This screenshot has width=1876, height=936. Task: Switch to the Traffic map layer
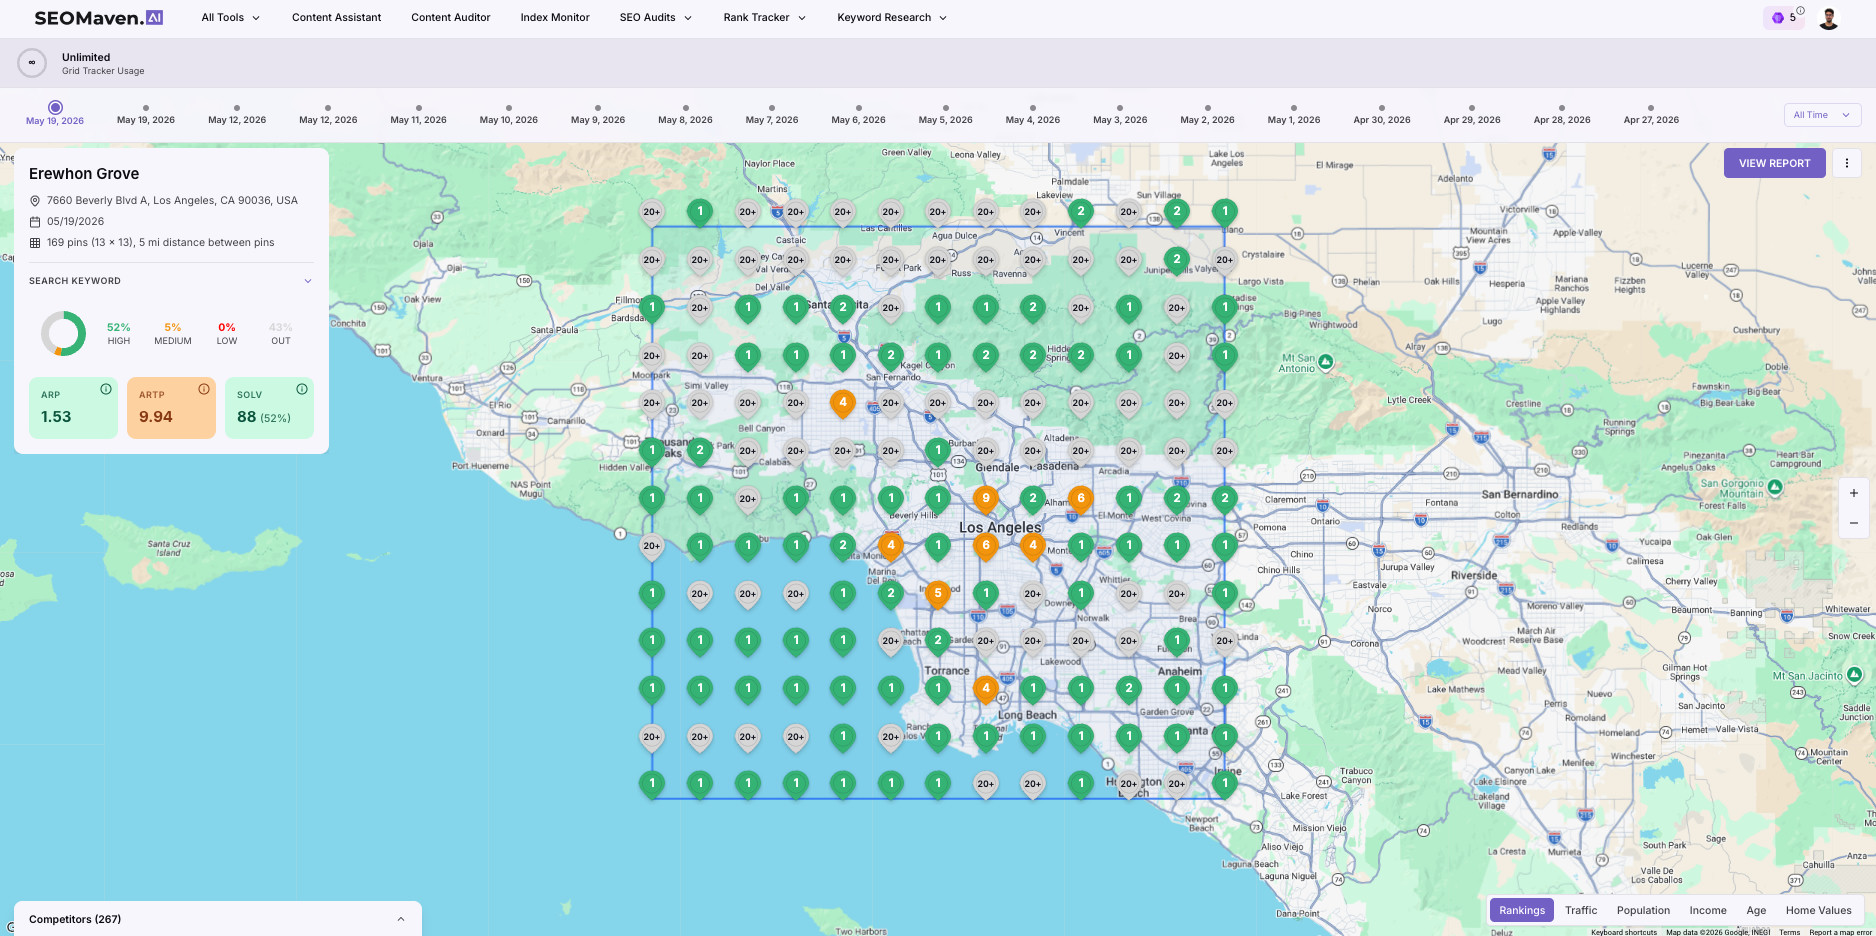[1581, 910]
